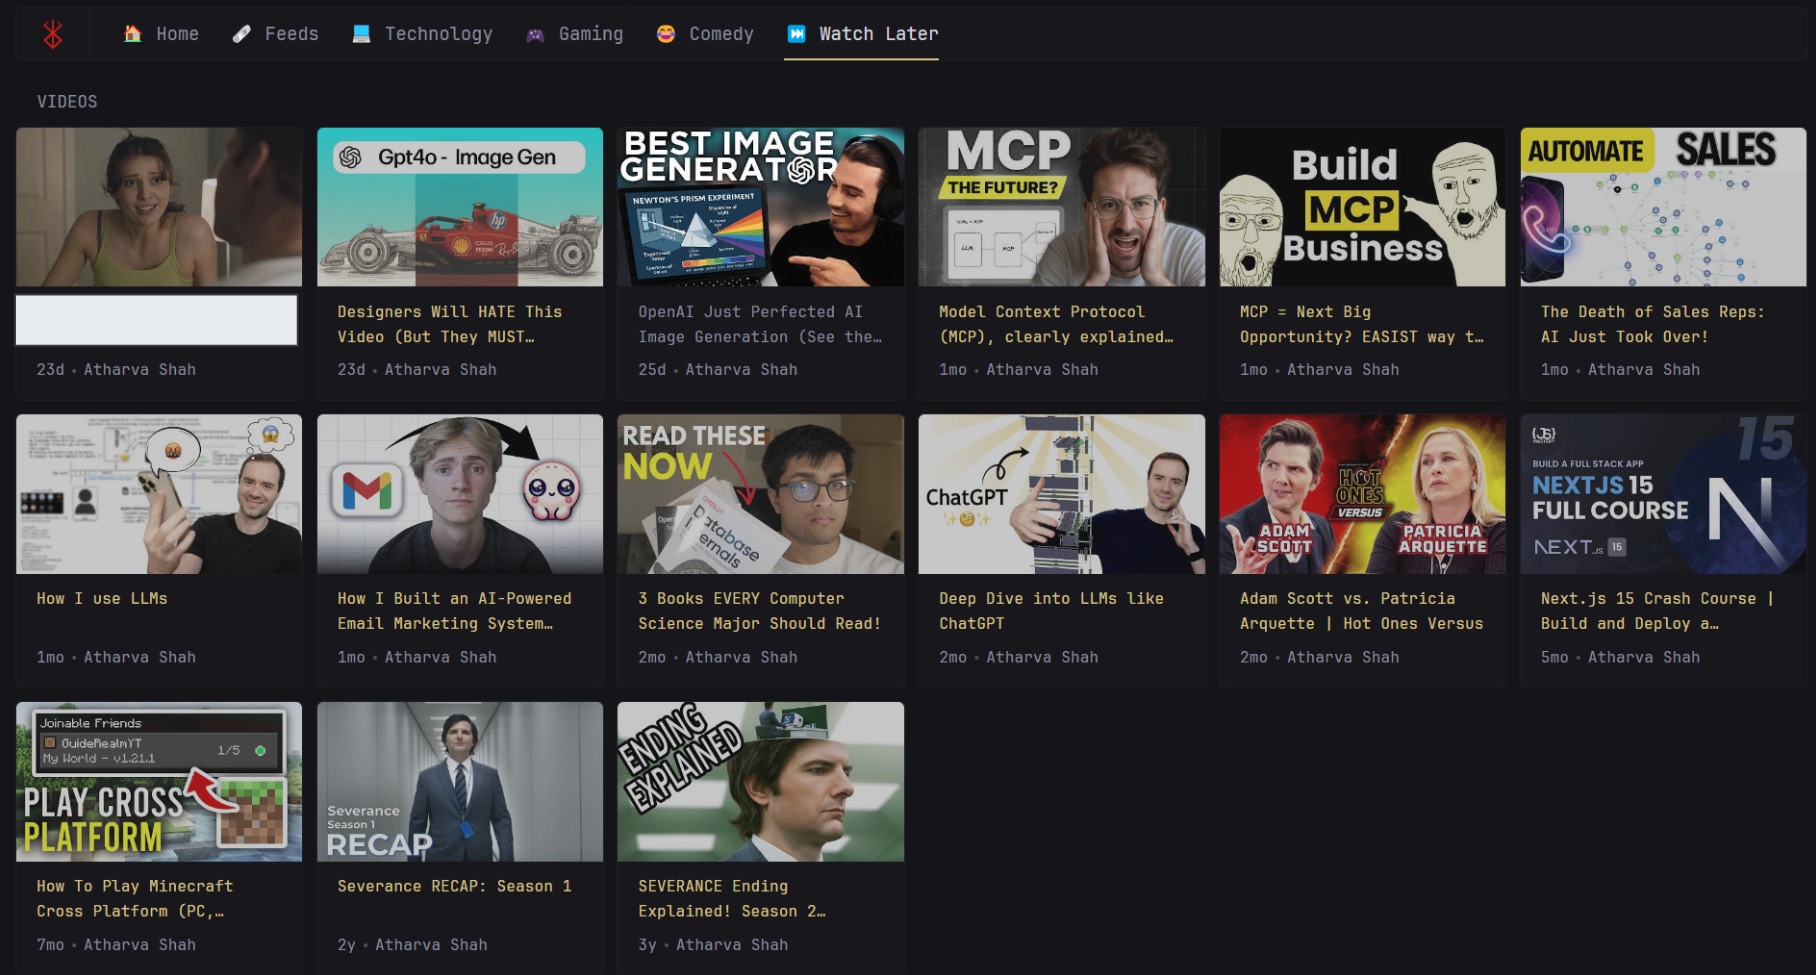Click the smiley emoji beside Comedy
This screenshot has width=1816, height=975.
click(x=665, y=34)
